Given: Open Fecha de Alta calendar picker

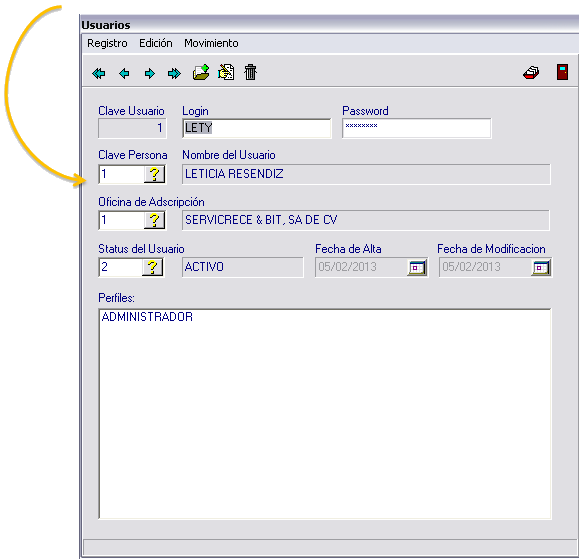Looking at the screenshot, I should 417,267.
